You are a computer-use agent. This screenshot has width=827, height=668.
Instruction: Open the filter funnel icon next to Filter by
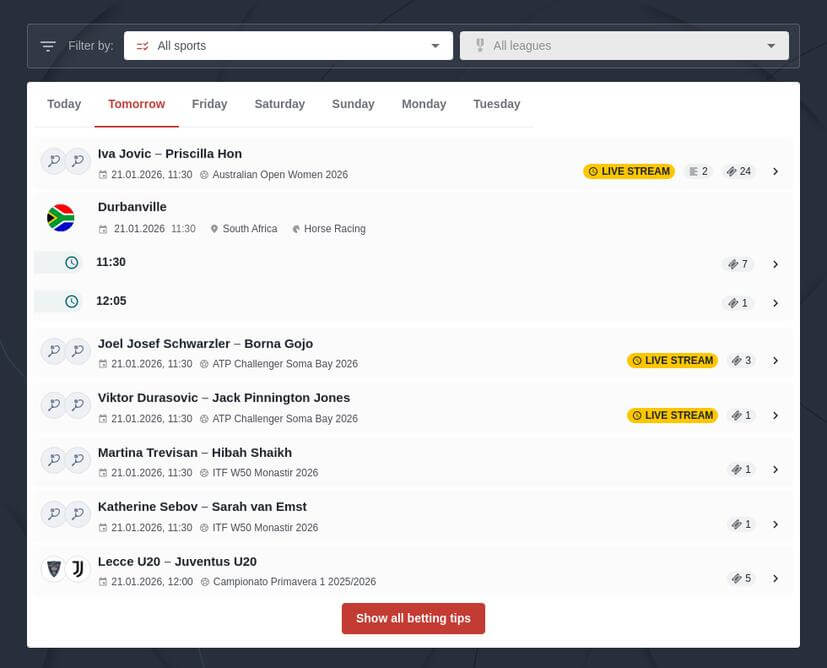tap(47, 45)
